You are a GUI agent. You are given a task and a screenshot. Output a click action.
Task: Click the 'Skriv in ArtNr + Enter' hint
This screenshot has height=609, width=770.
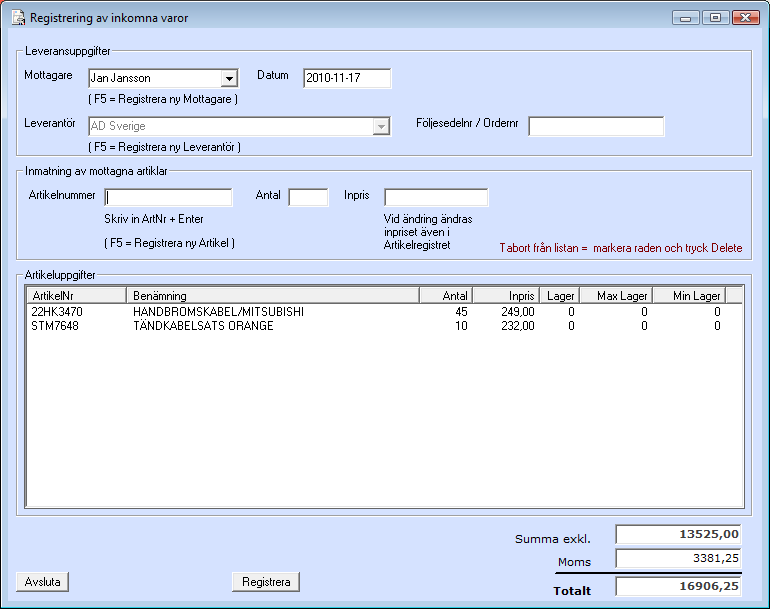tap(154, 219)
